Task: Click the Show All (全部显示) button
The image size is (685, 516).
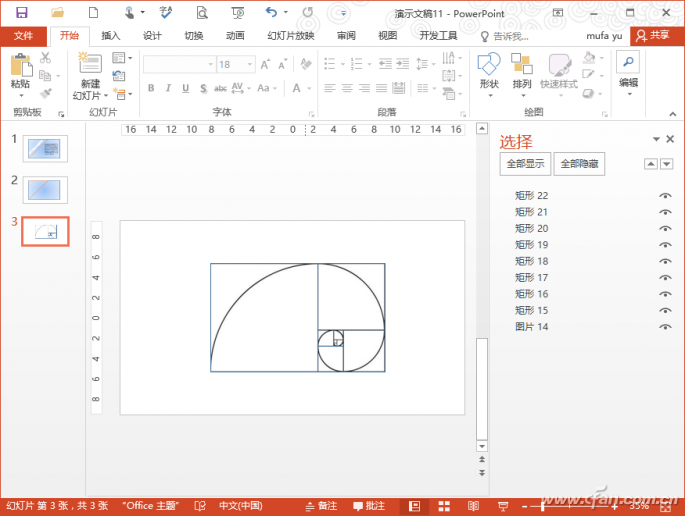Action: click(525, 164)
